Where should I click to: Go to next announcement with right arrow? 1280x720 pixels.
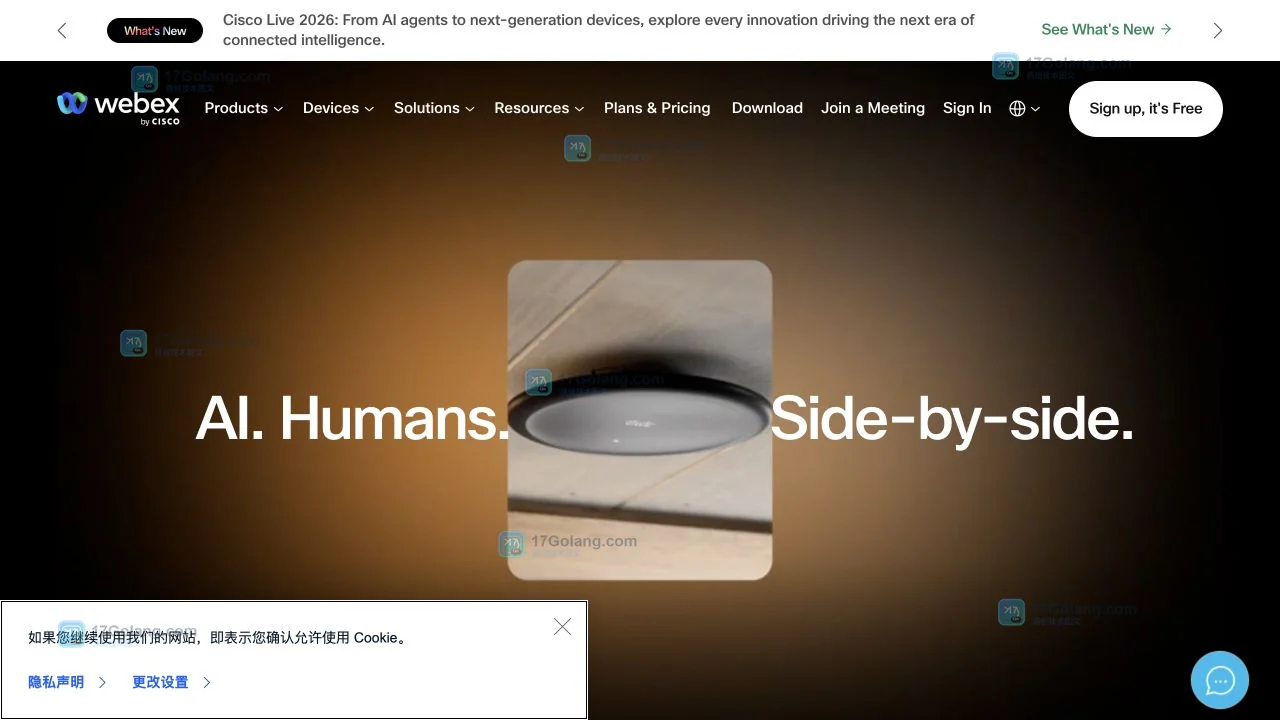coord(1218,30)
